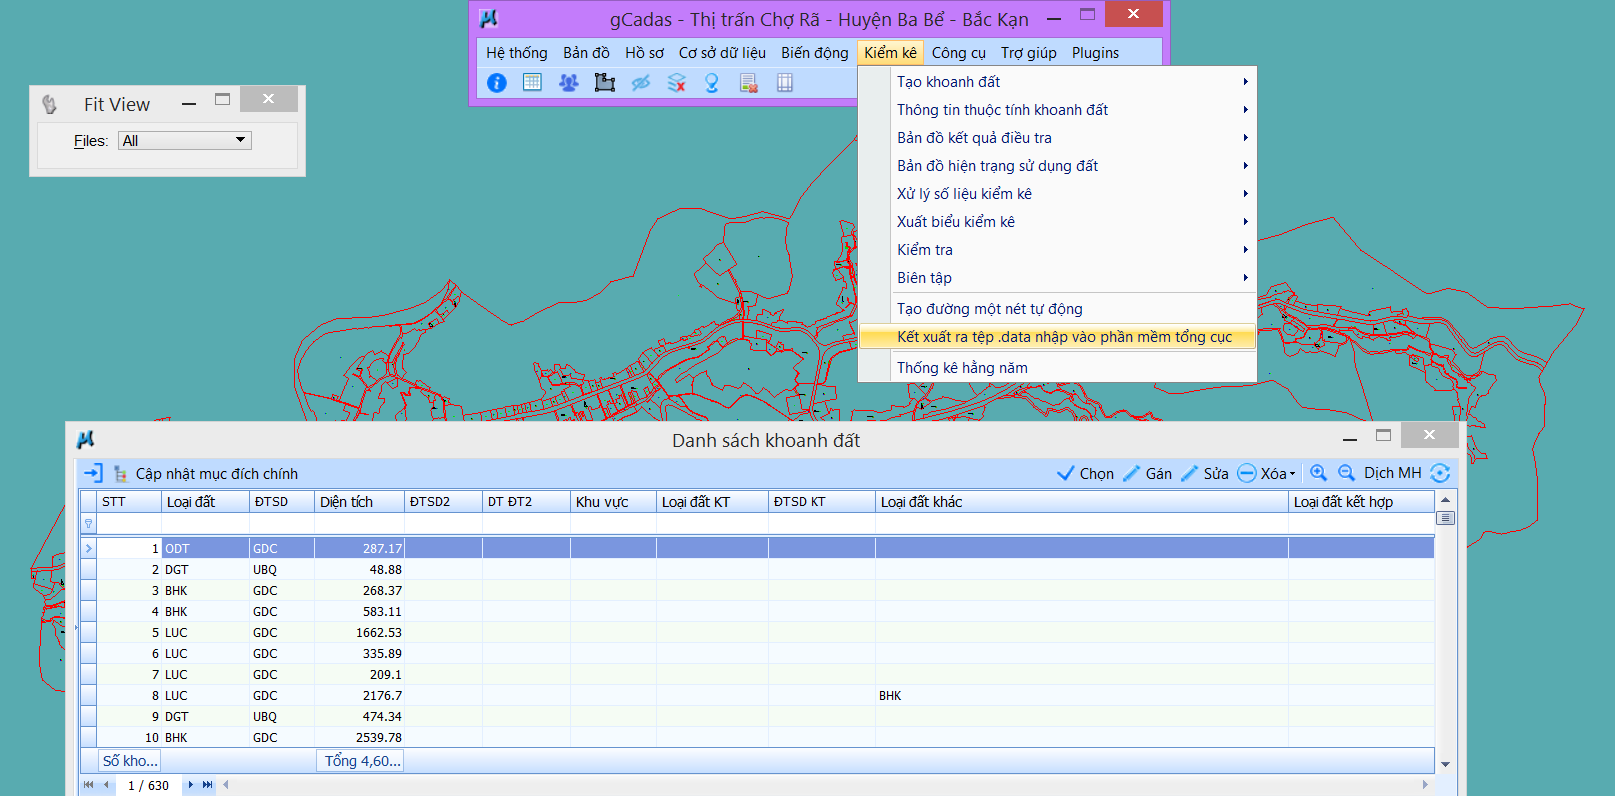Click the refresh icon next to Dịch MH
Viewport: 1615px width, 796px height.
coord(1440,473)
